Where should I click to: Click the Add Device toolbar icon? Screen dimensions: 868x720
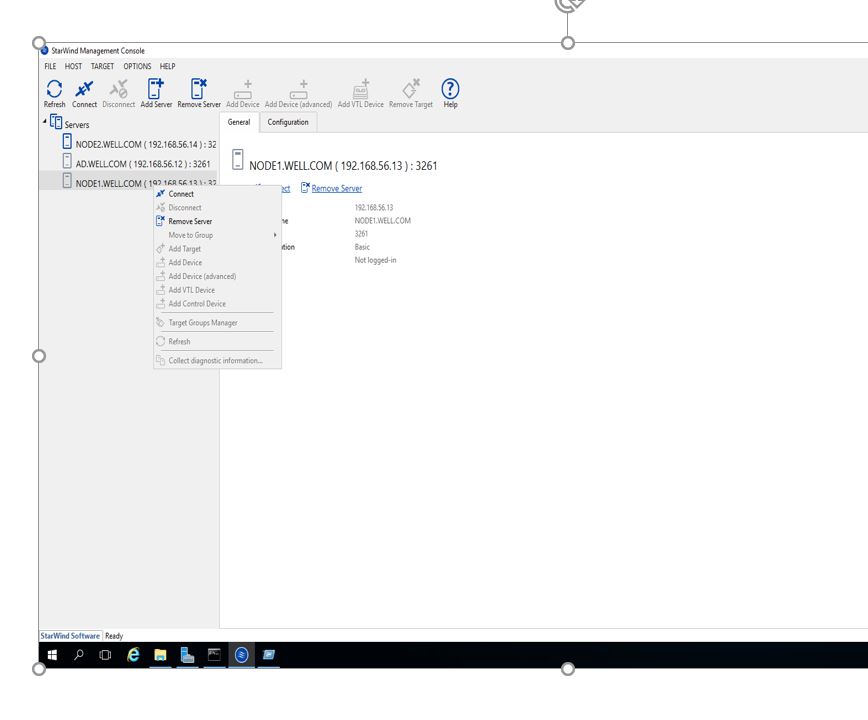(x=242, y=93)
